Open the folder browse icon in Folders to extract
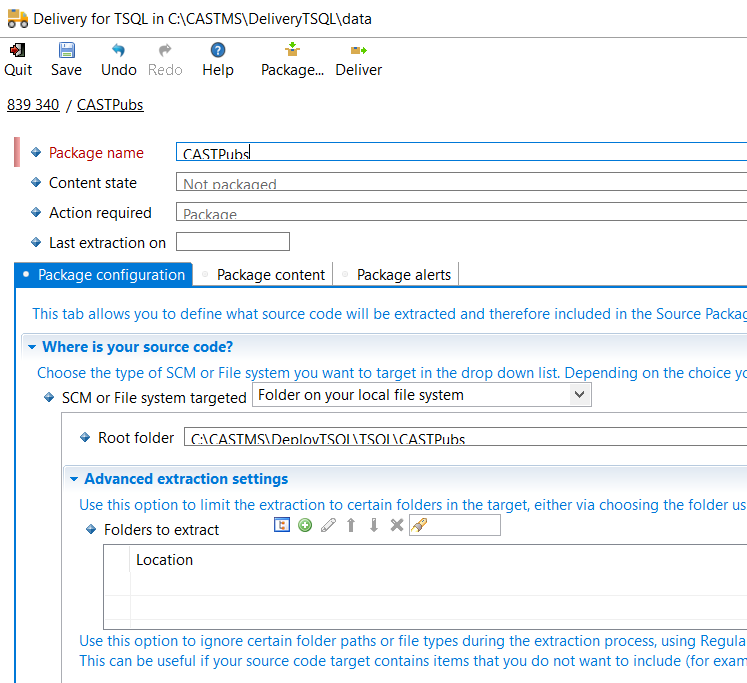The height and width of the screenshot is (683, 747). click(283, 525)
